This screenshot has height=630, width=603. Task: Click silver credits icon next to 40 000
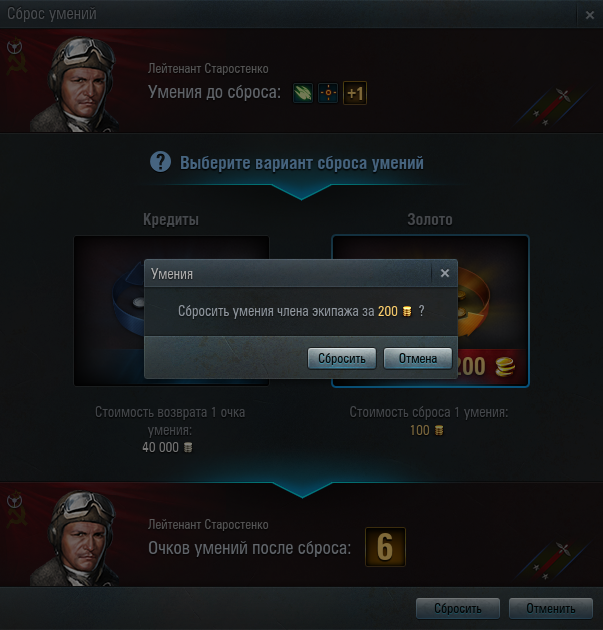point(188,447)
